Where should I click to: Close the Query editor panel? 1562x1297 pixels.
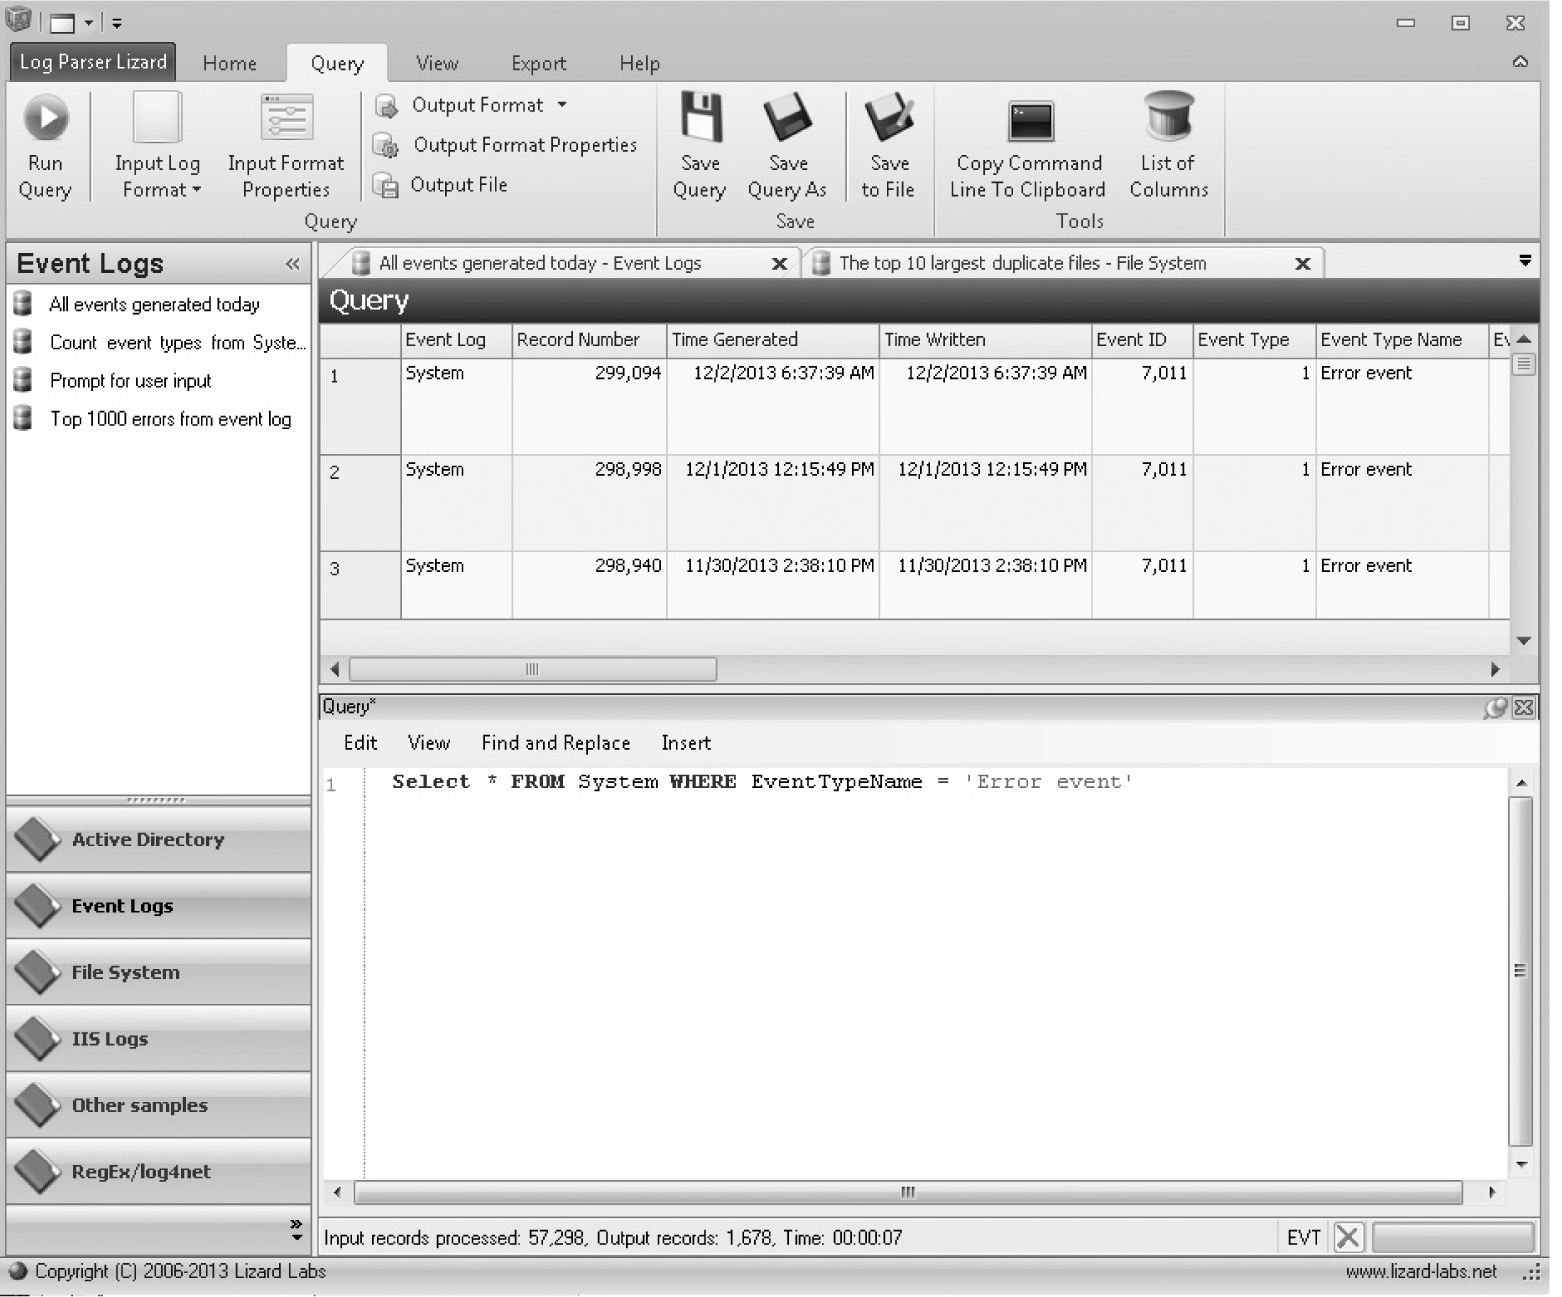(1524, 708)
